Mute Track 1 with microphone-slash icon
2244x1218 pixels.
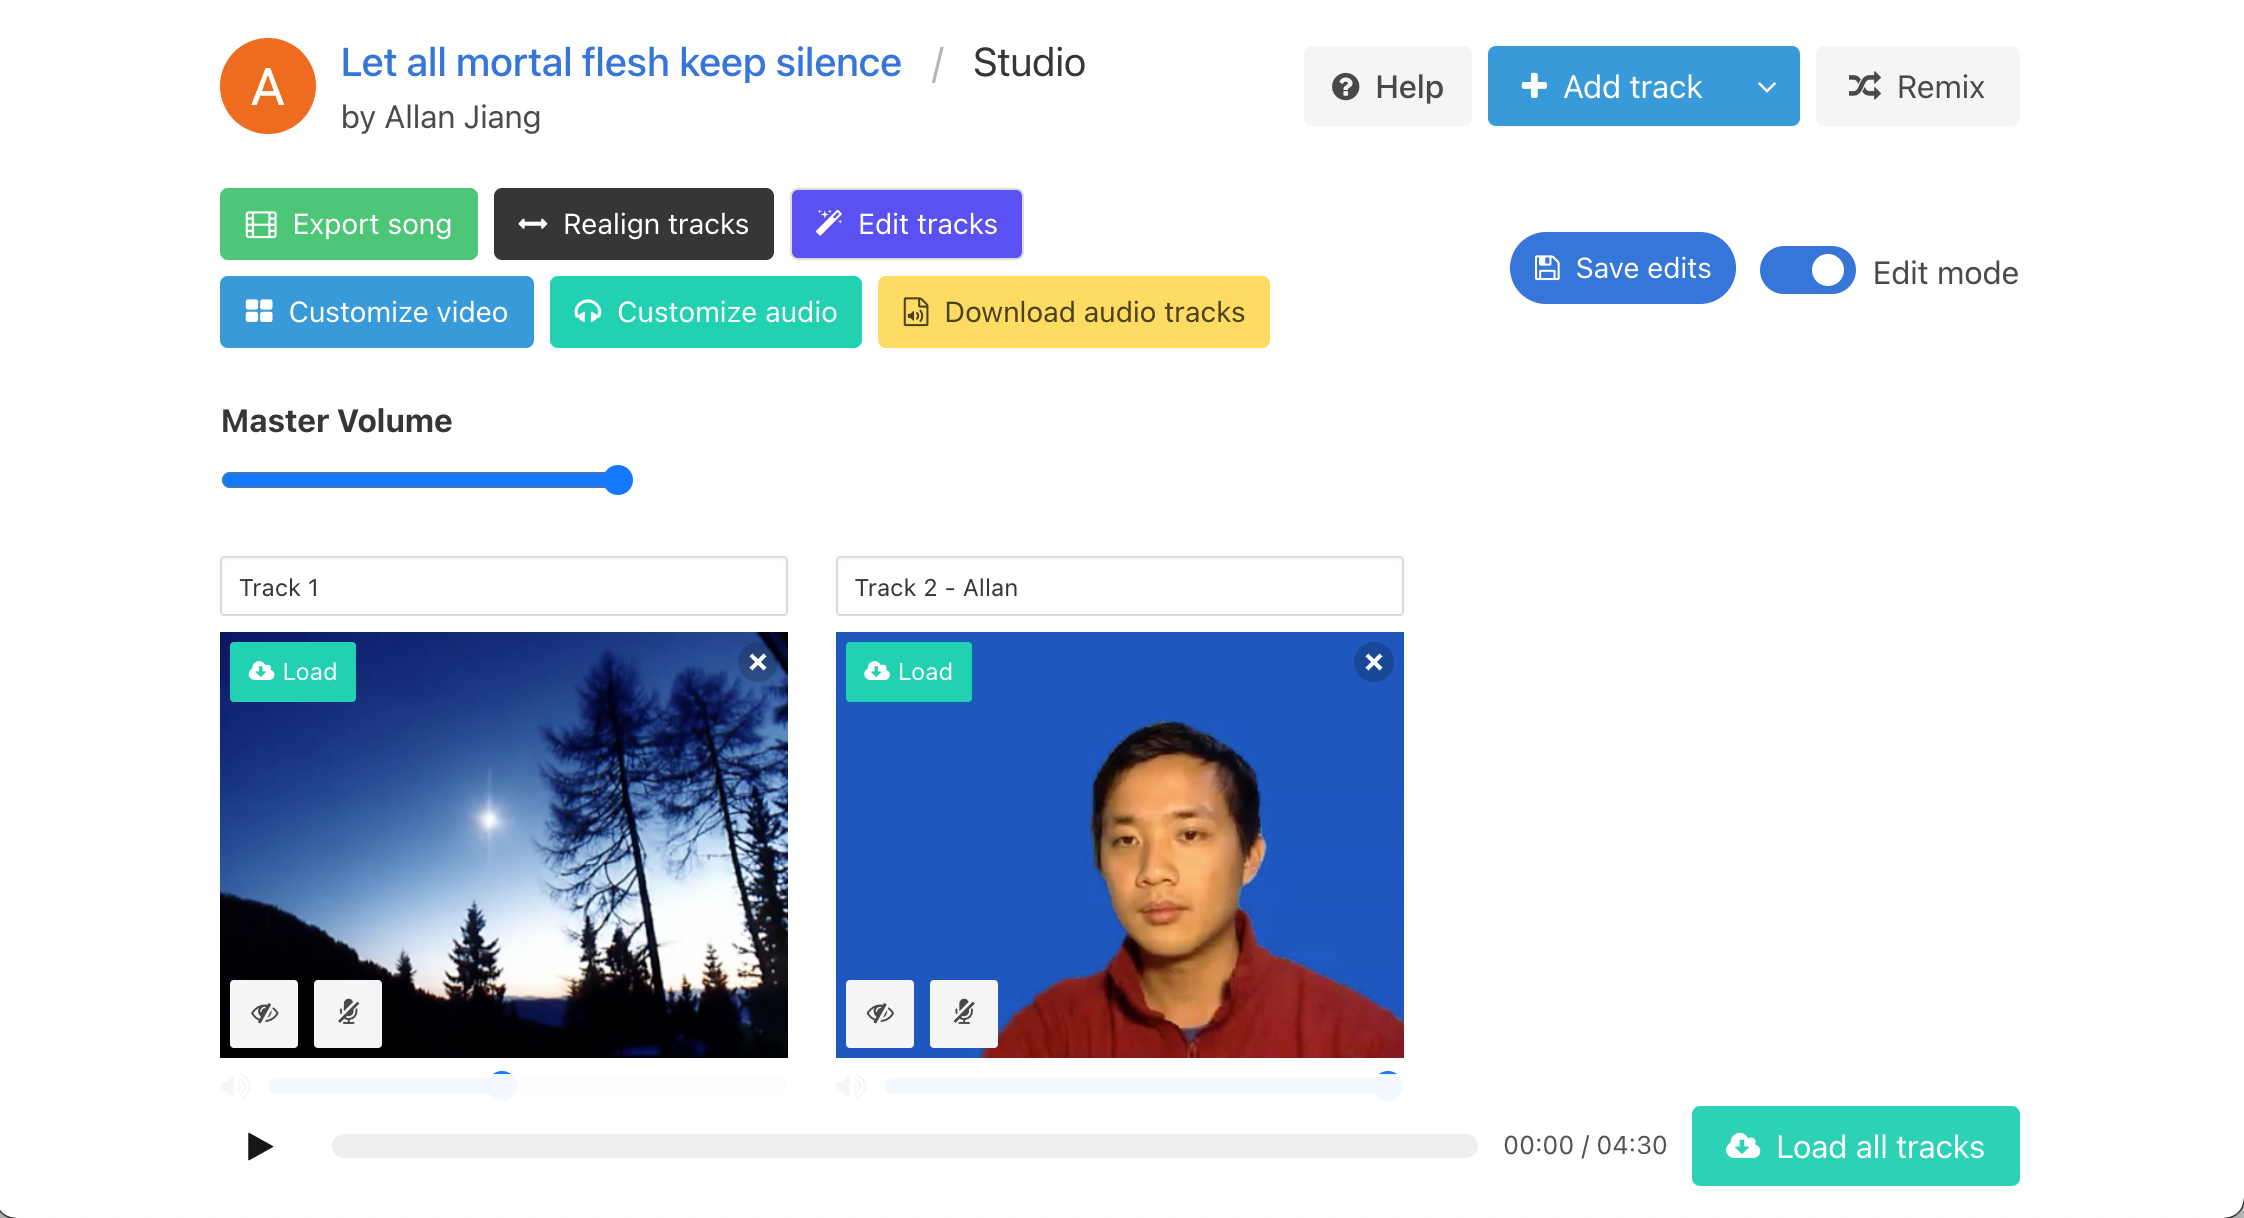(x=348, y=1014)
